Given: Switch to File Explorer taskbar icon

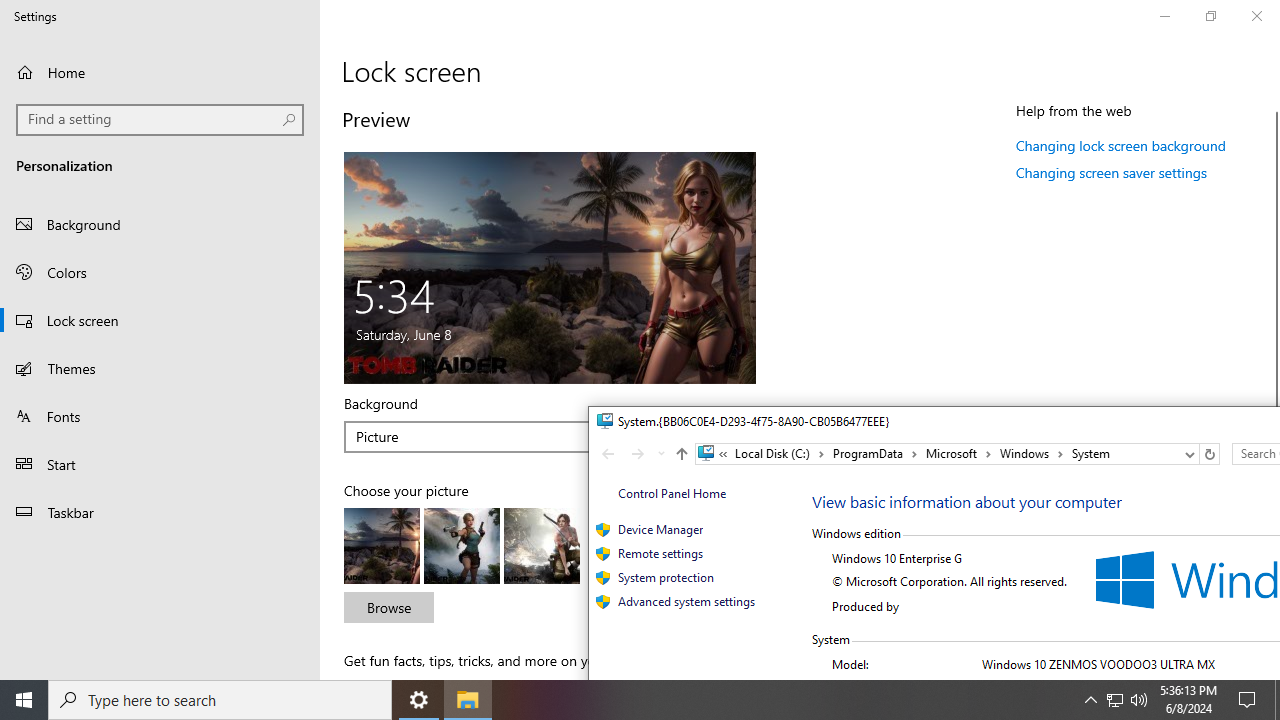Looking at the screenshot, I should click(468, 700).
